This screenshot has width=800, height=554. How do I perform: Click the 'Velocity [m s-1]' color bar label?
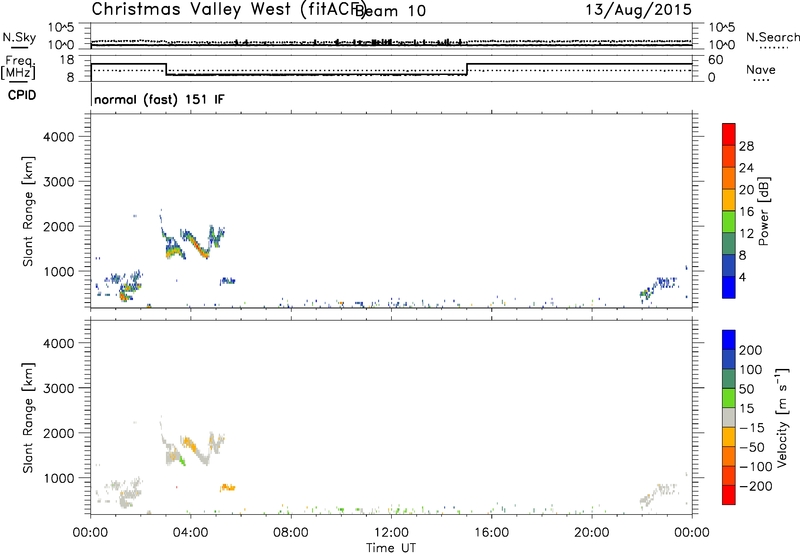click(x=782, y=418)
